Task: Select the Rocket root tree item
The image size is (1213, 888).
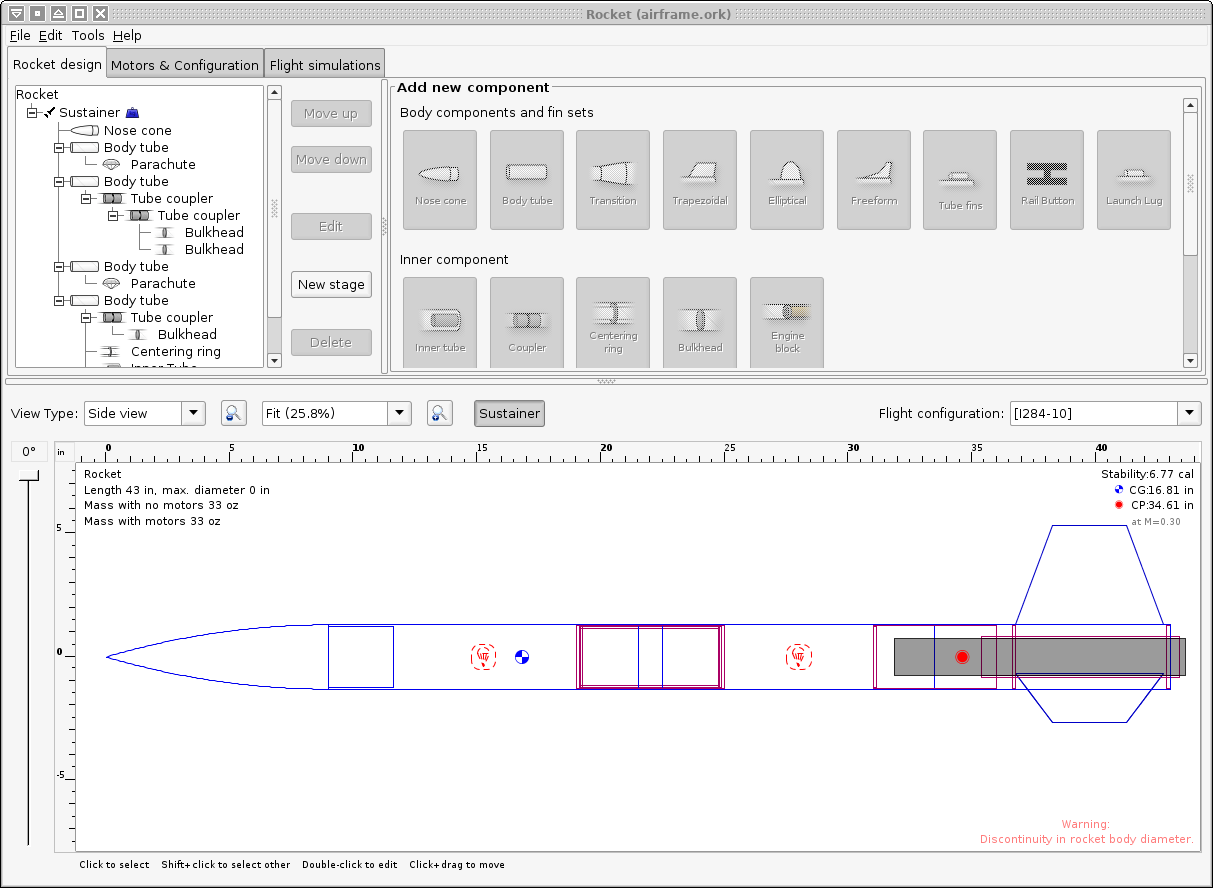Action: point(37,94)
